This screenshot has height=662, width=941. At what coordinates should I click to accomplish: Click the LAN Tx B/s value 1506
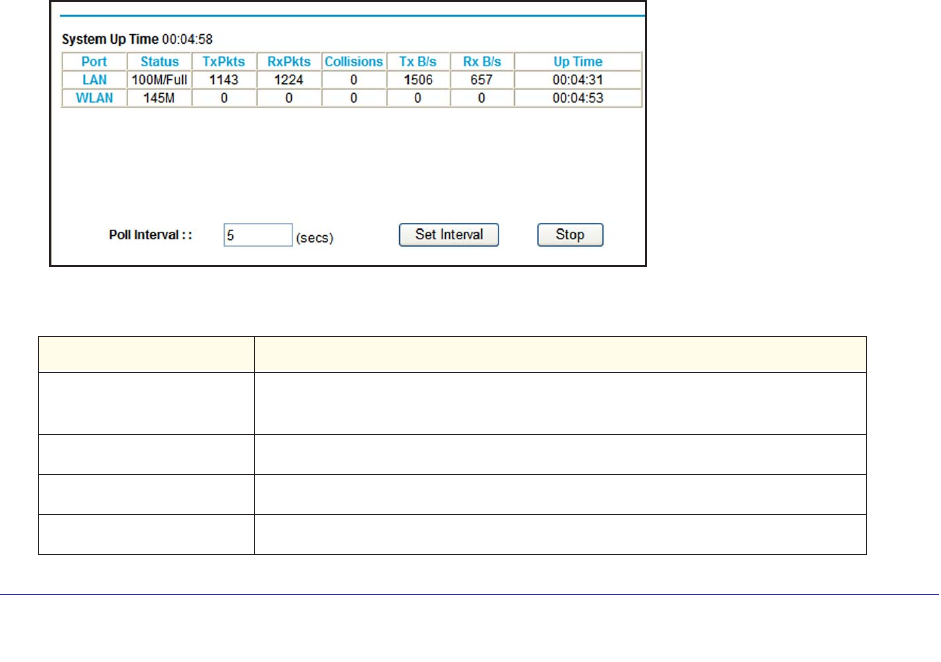418,80
